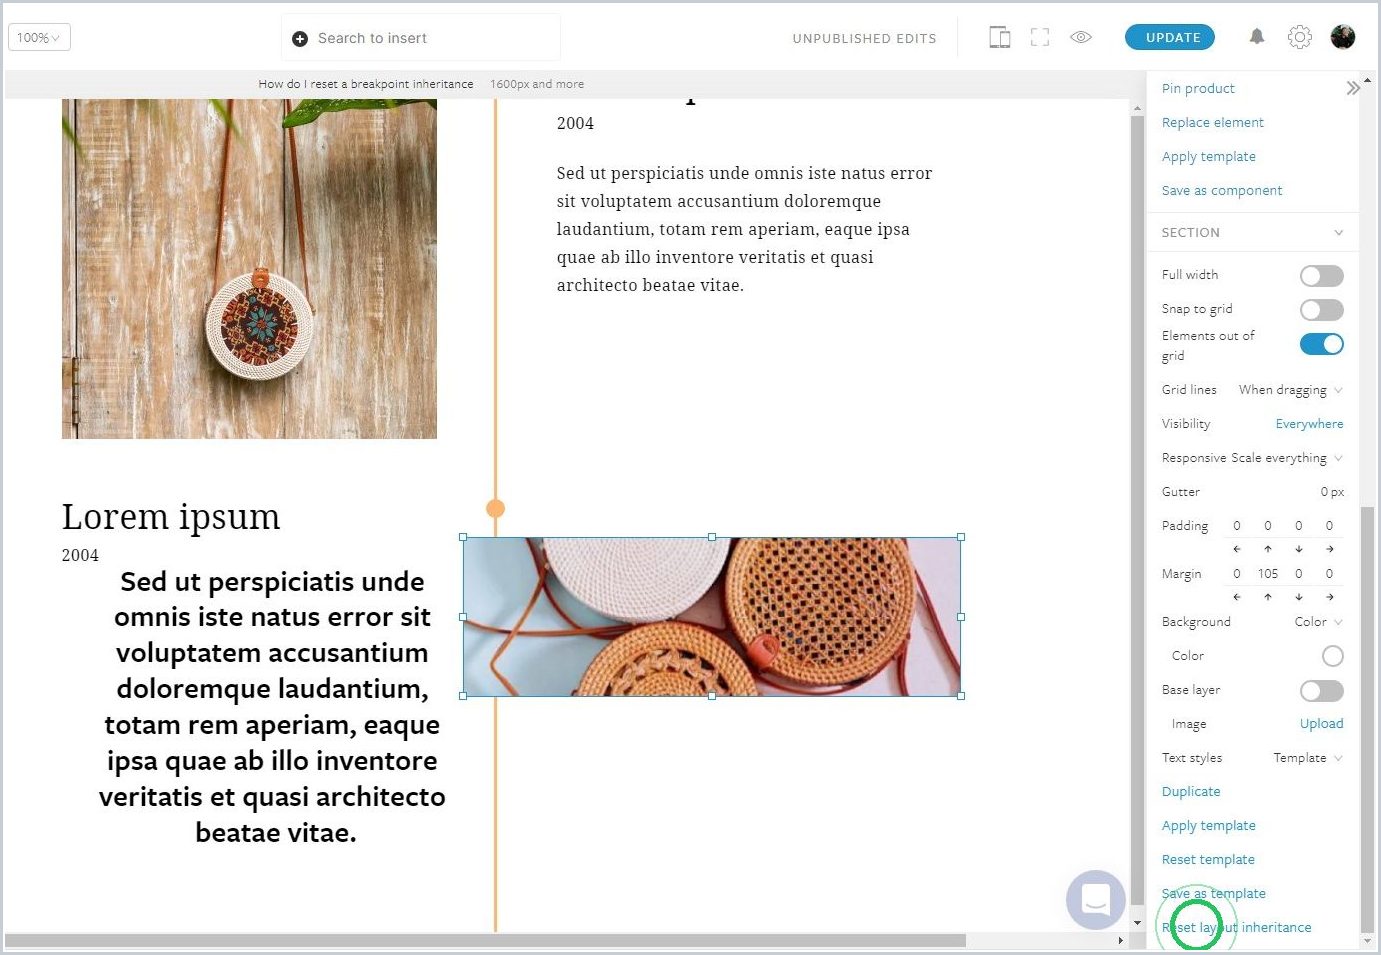Image resolution: width=1381 pixels, height=955 pixels.
Task: Click the Padding right arrow
Action: click(1330, 549)
